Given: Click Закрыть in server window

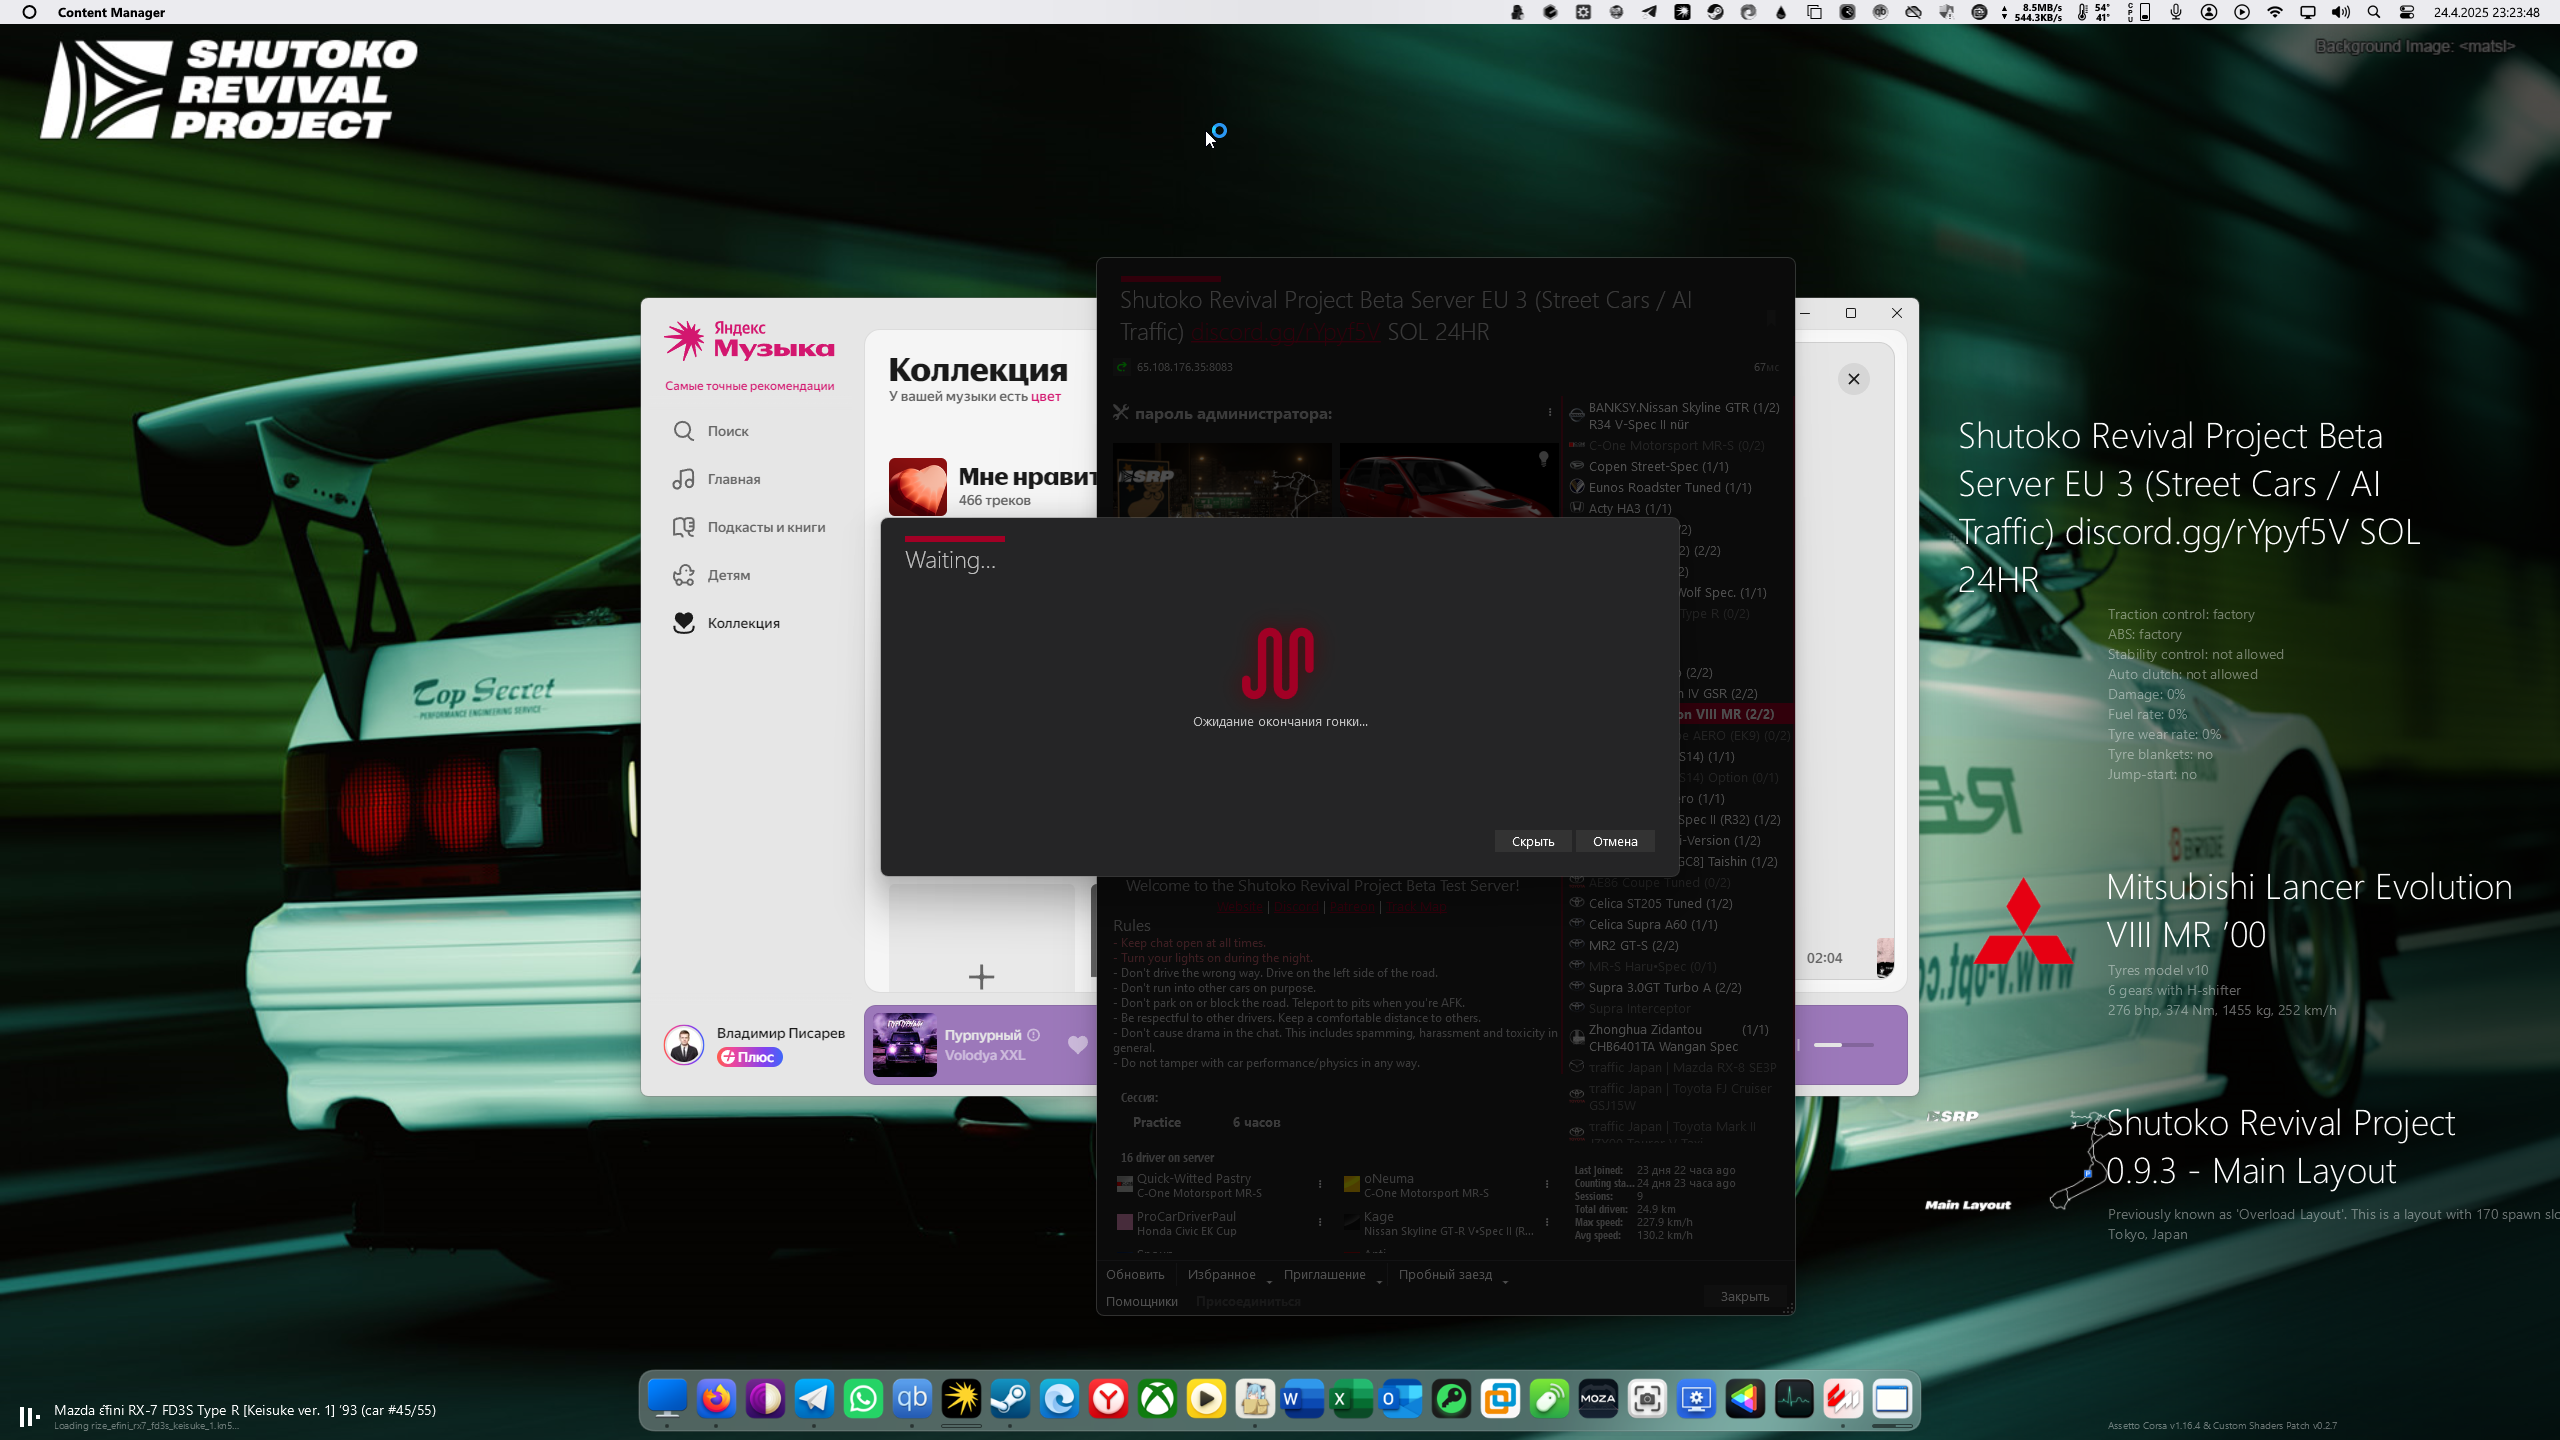Looking at the screenshot, I should coord(1744,1297).
